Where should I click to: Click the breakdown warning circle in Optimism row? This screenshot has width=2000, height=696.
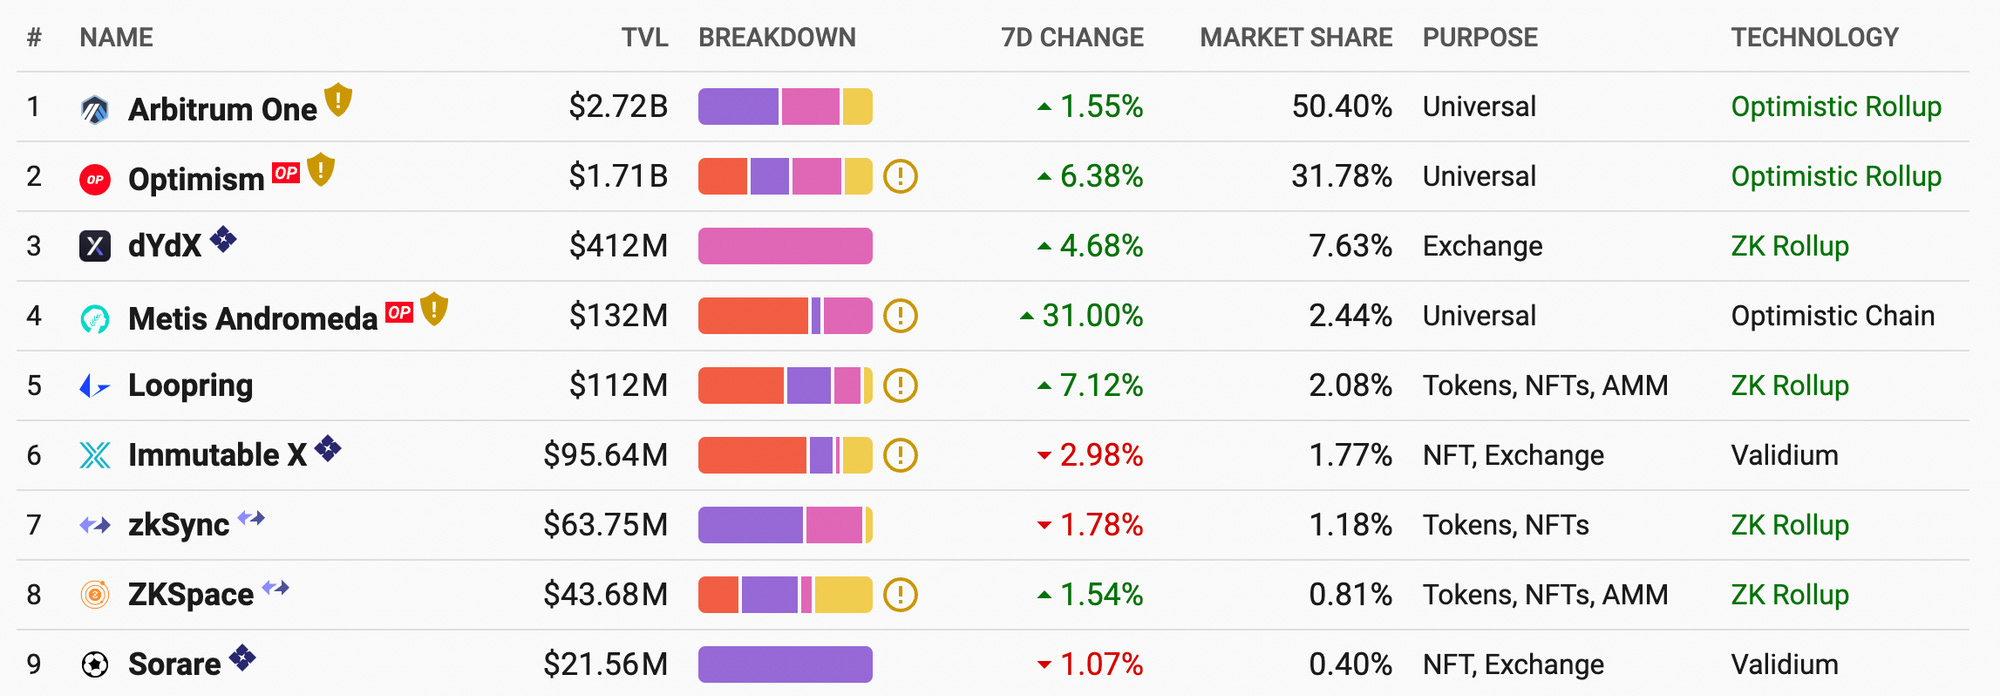[x=901, y=177]
